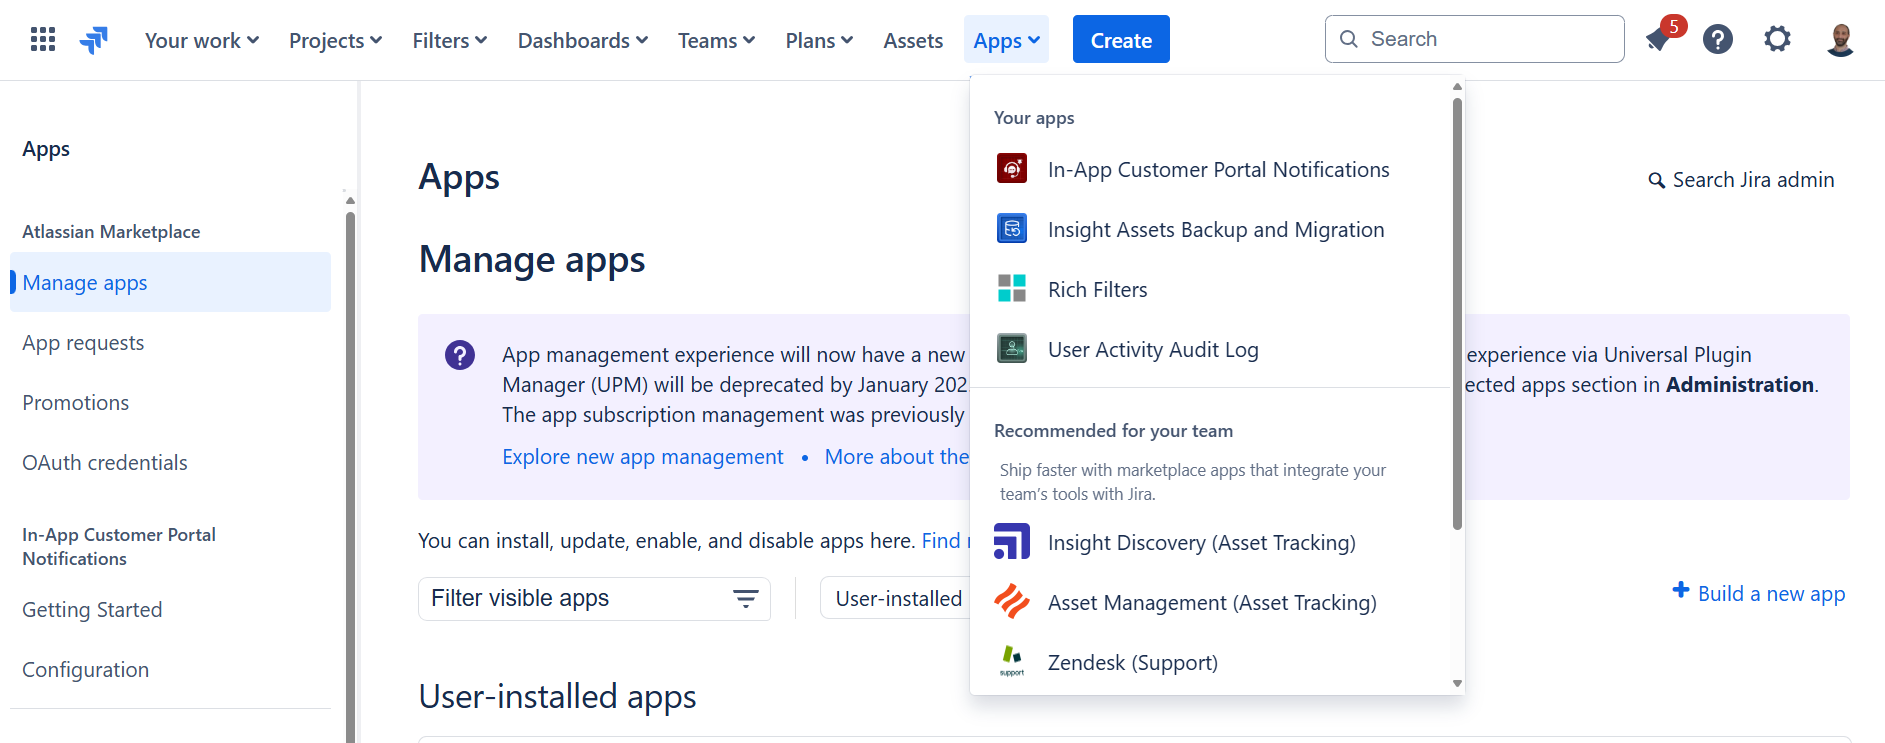1885x743 pixels.
Task: Click the Create button
Action: tap(1121, 40)
